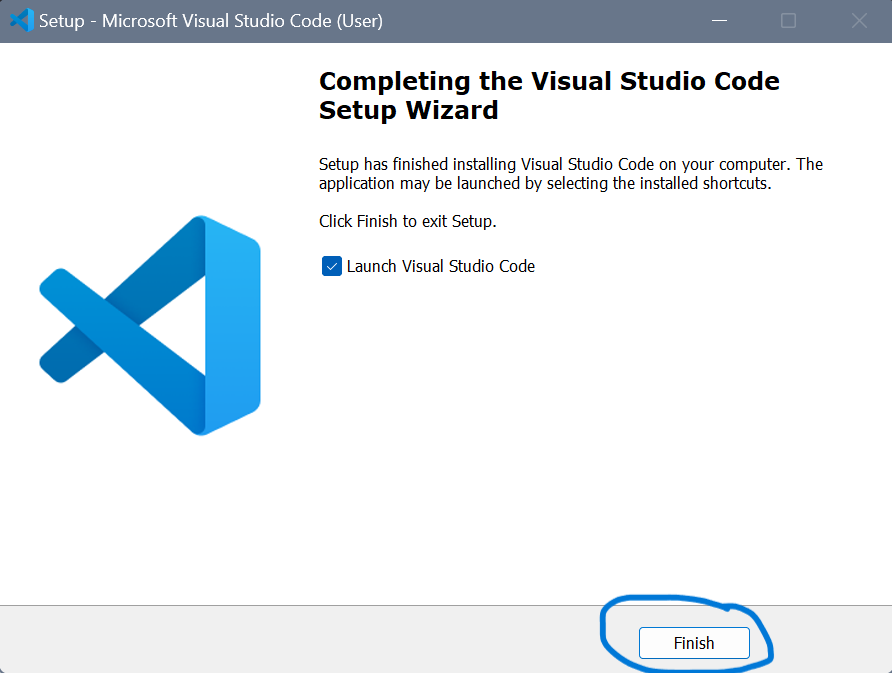
Task: Click the large Visual Studio Code logo
Action: [x=150, y=325]
